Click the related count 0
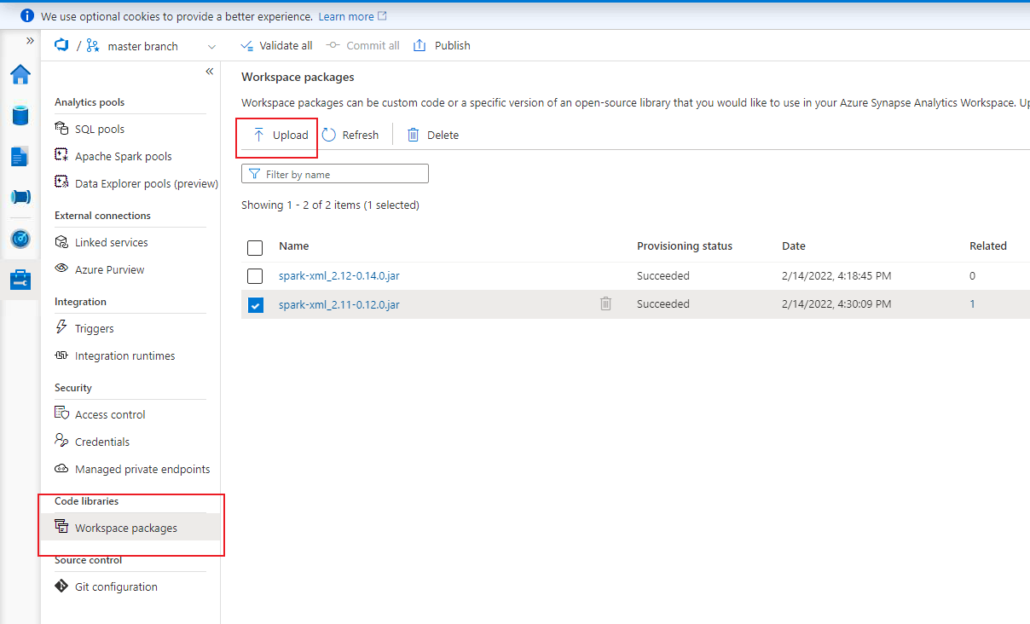 [972, 276]
